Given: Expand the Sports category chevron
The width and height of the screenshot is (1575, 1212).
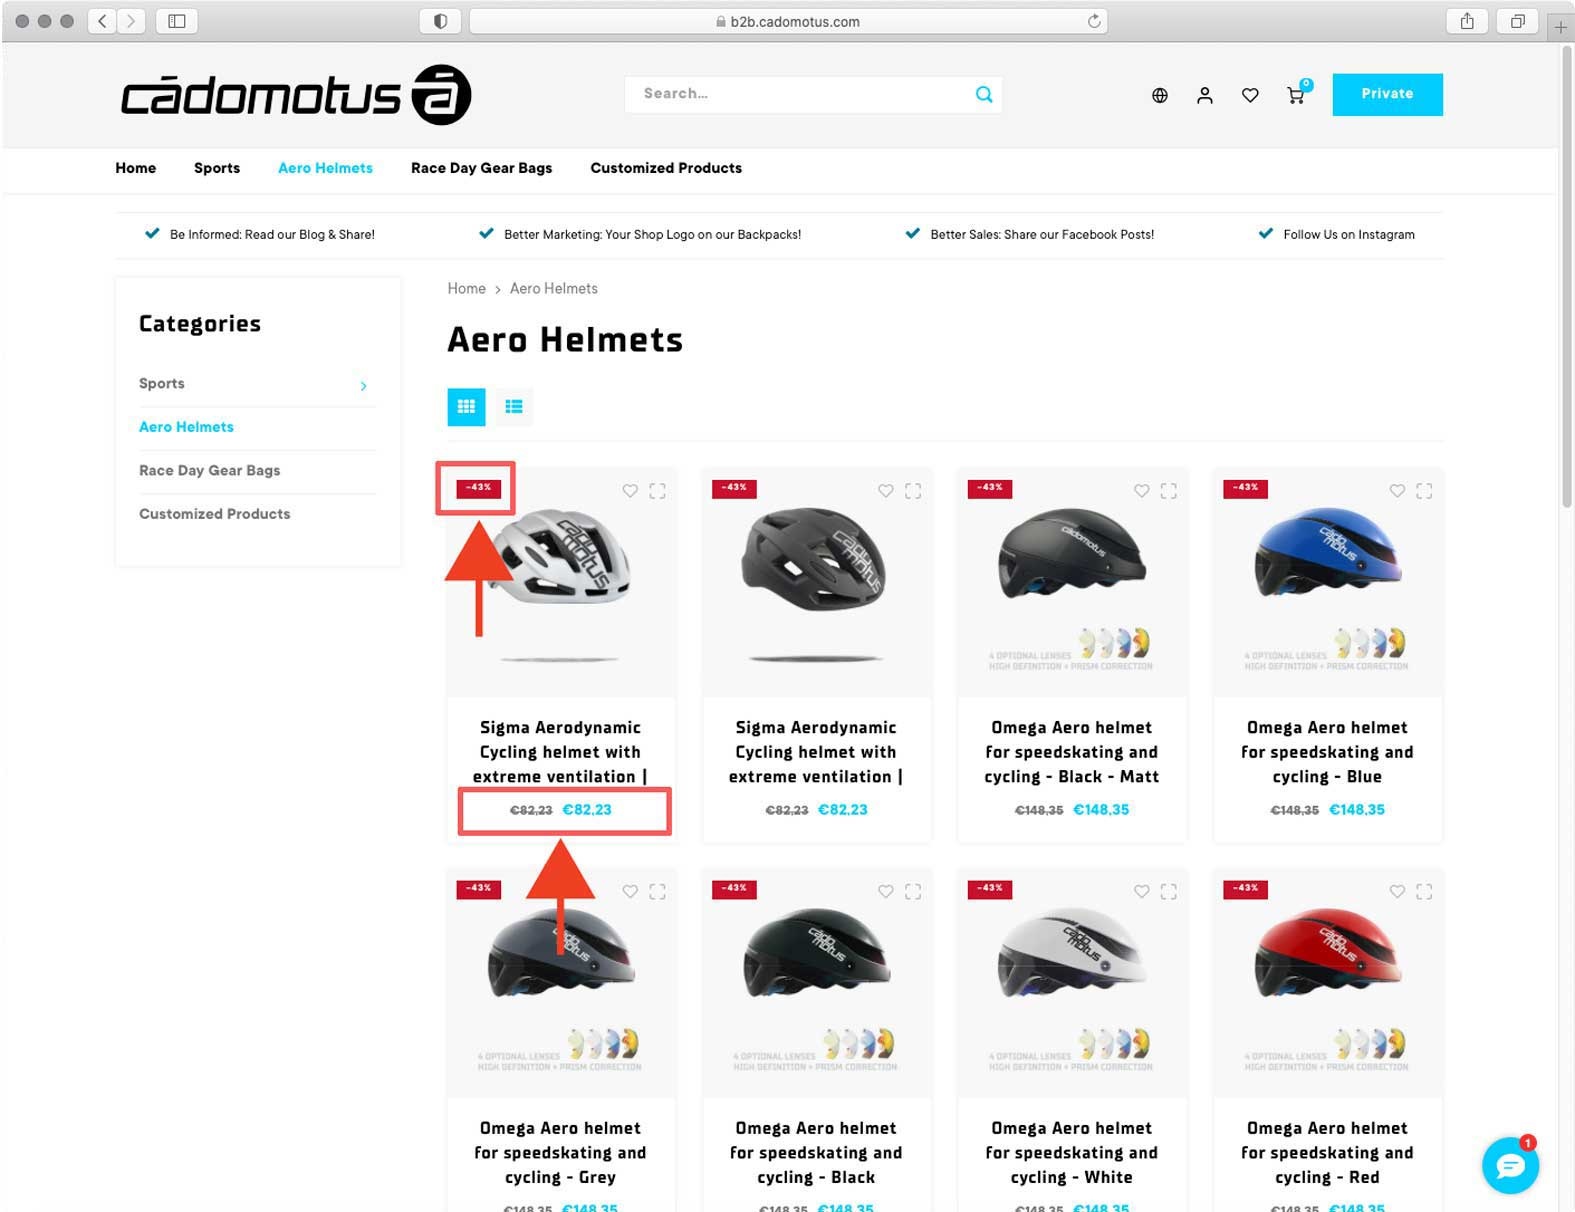Looking at the screenshot, I should click(363, 386).
